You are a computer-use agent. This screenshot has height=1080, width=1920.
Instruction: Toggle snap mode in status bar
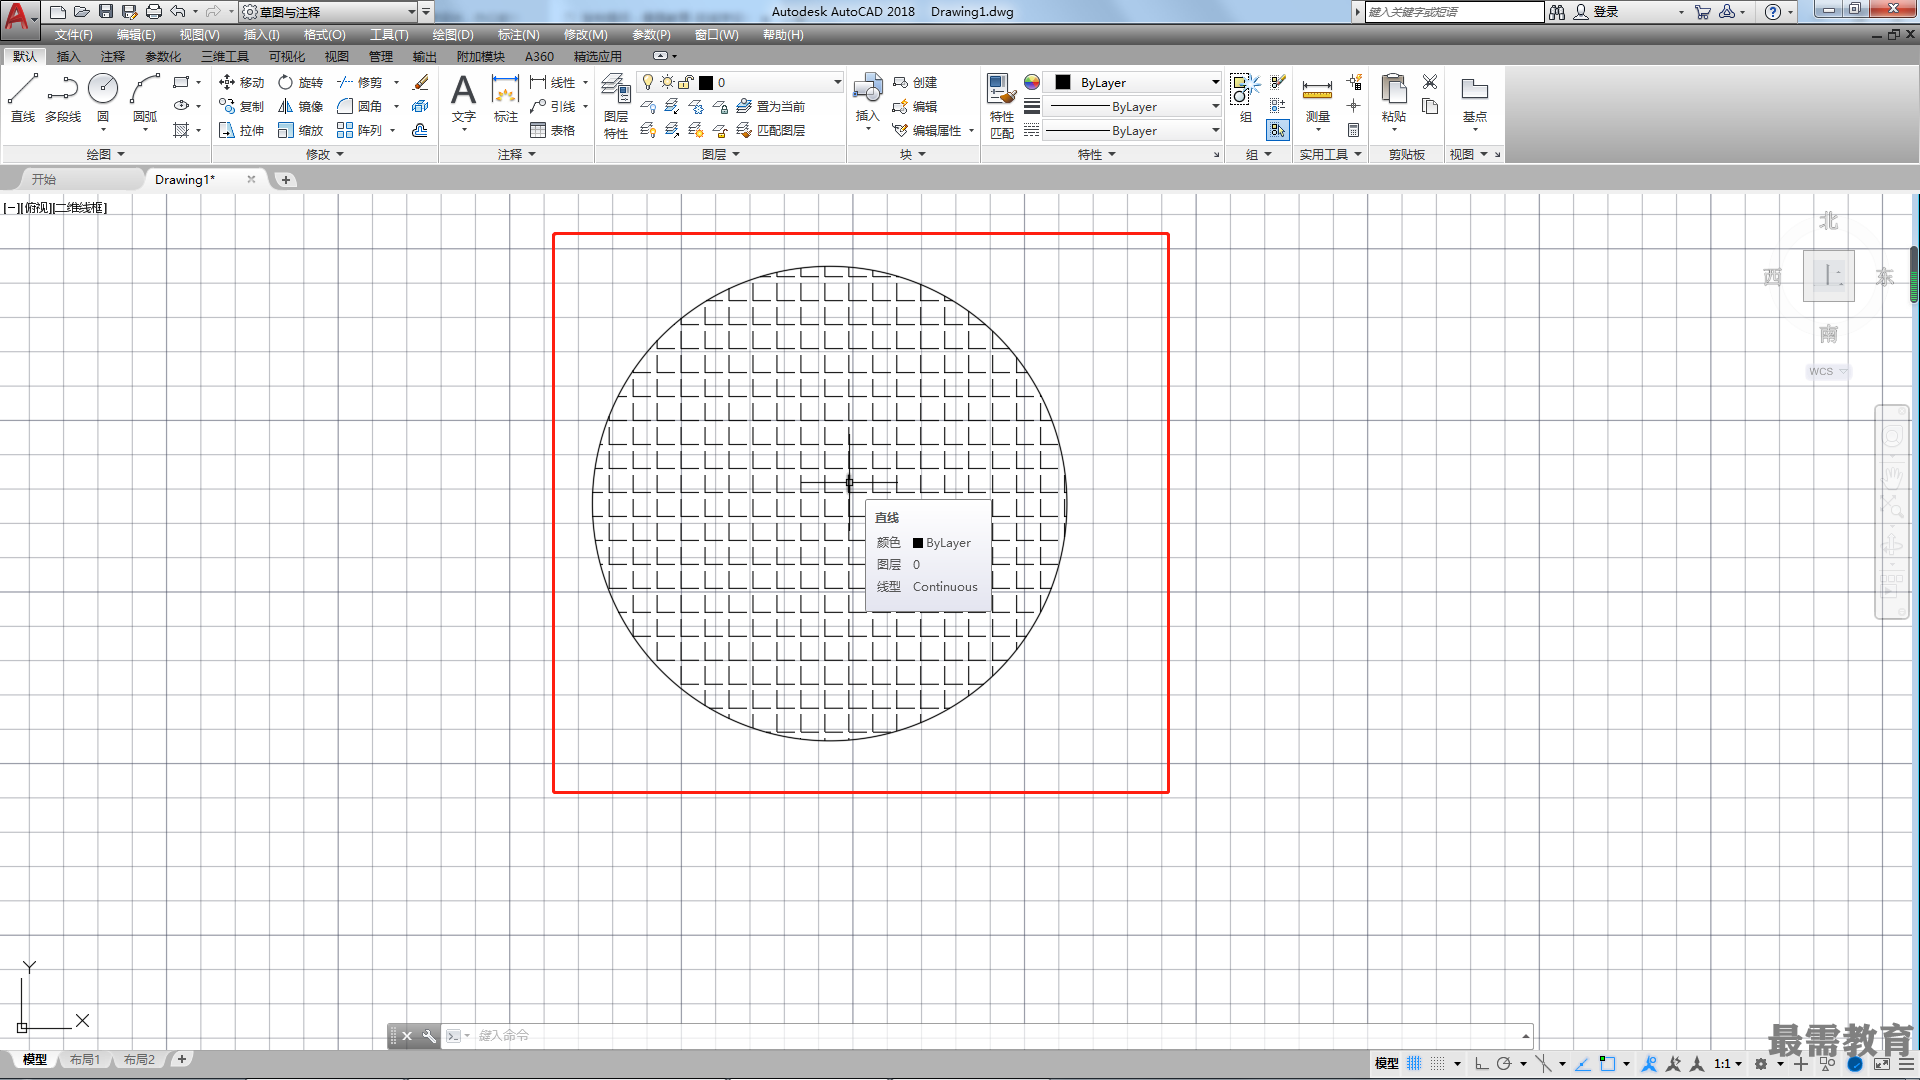1438,1064
